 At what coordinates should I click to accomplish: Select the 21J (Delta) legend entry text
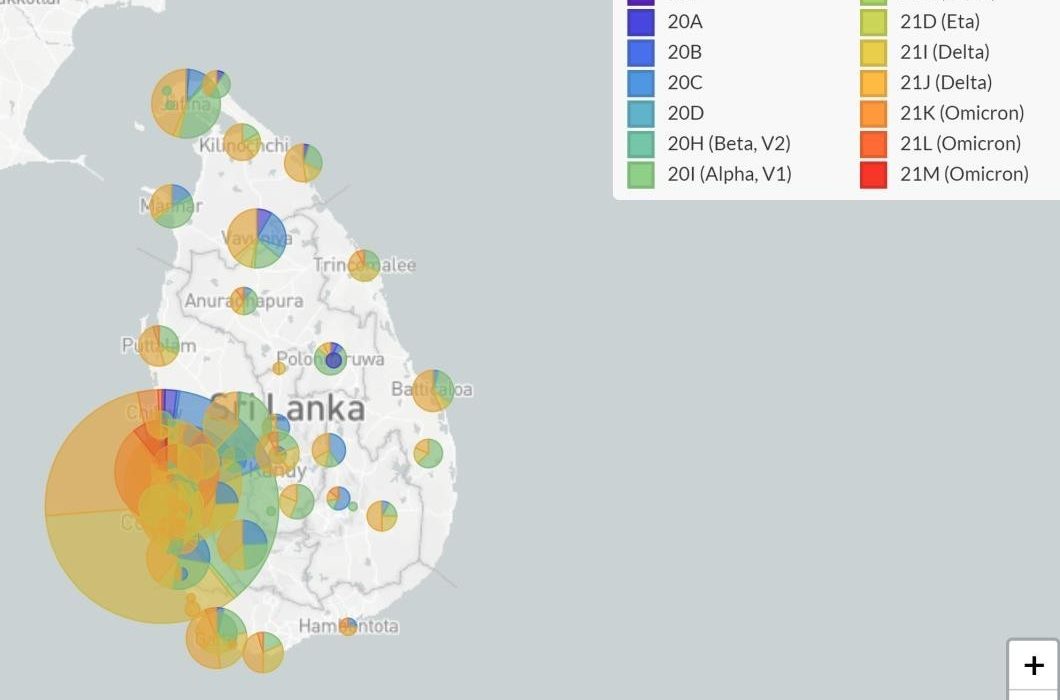coord(945,83)
